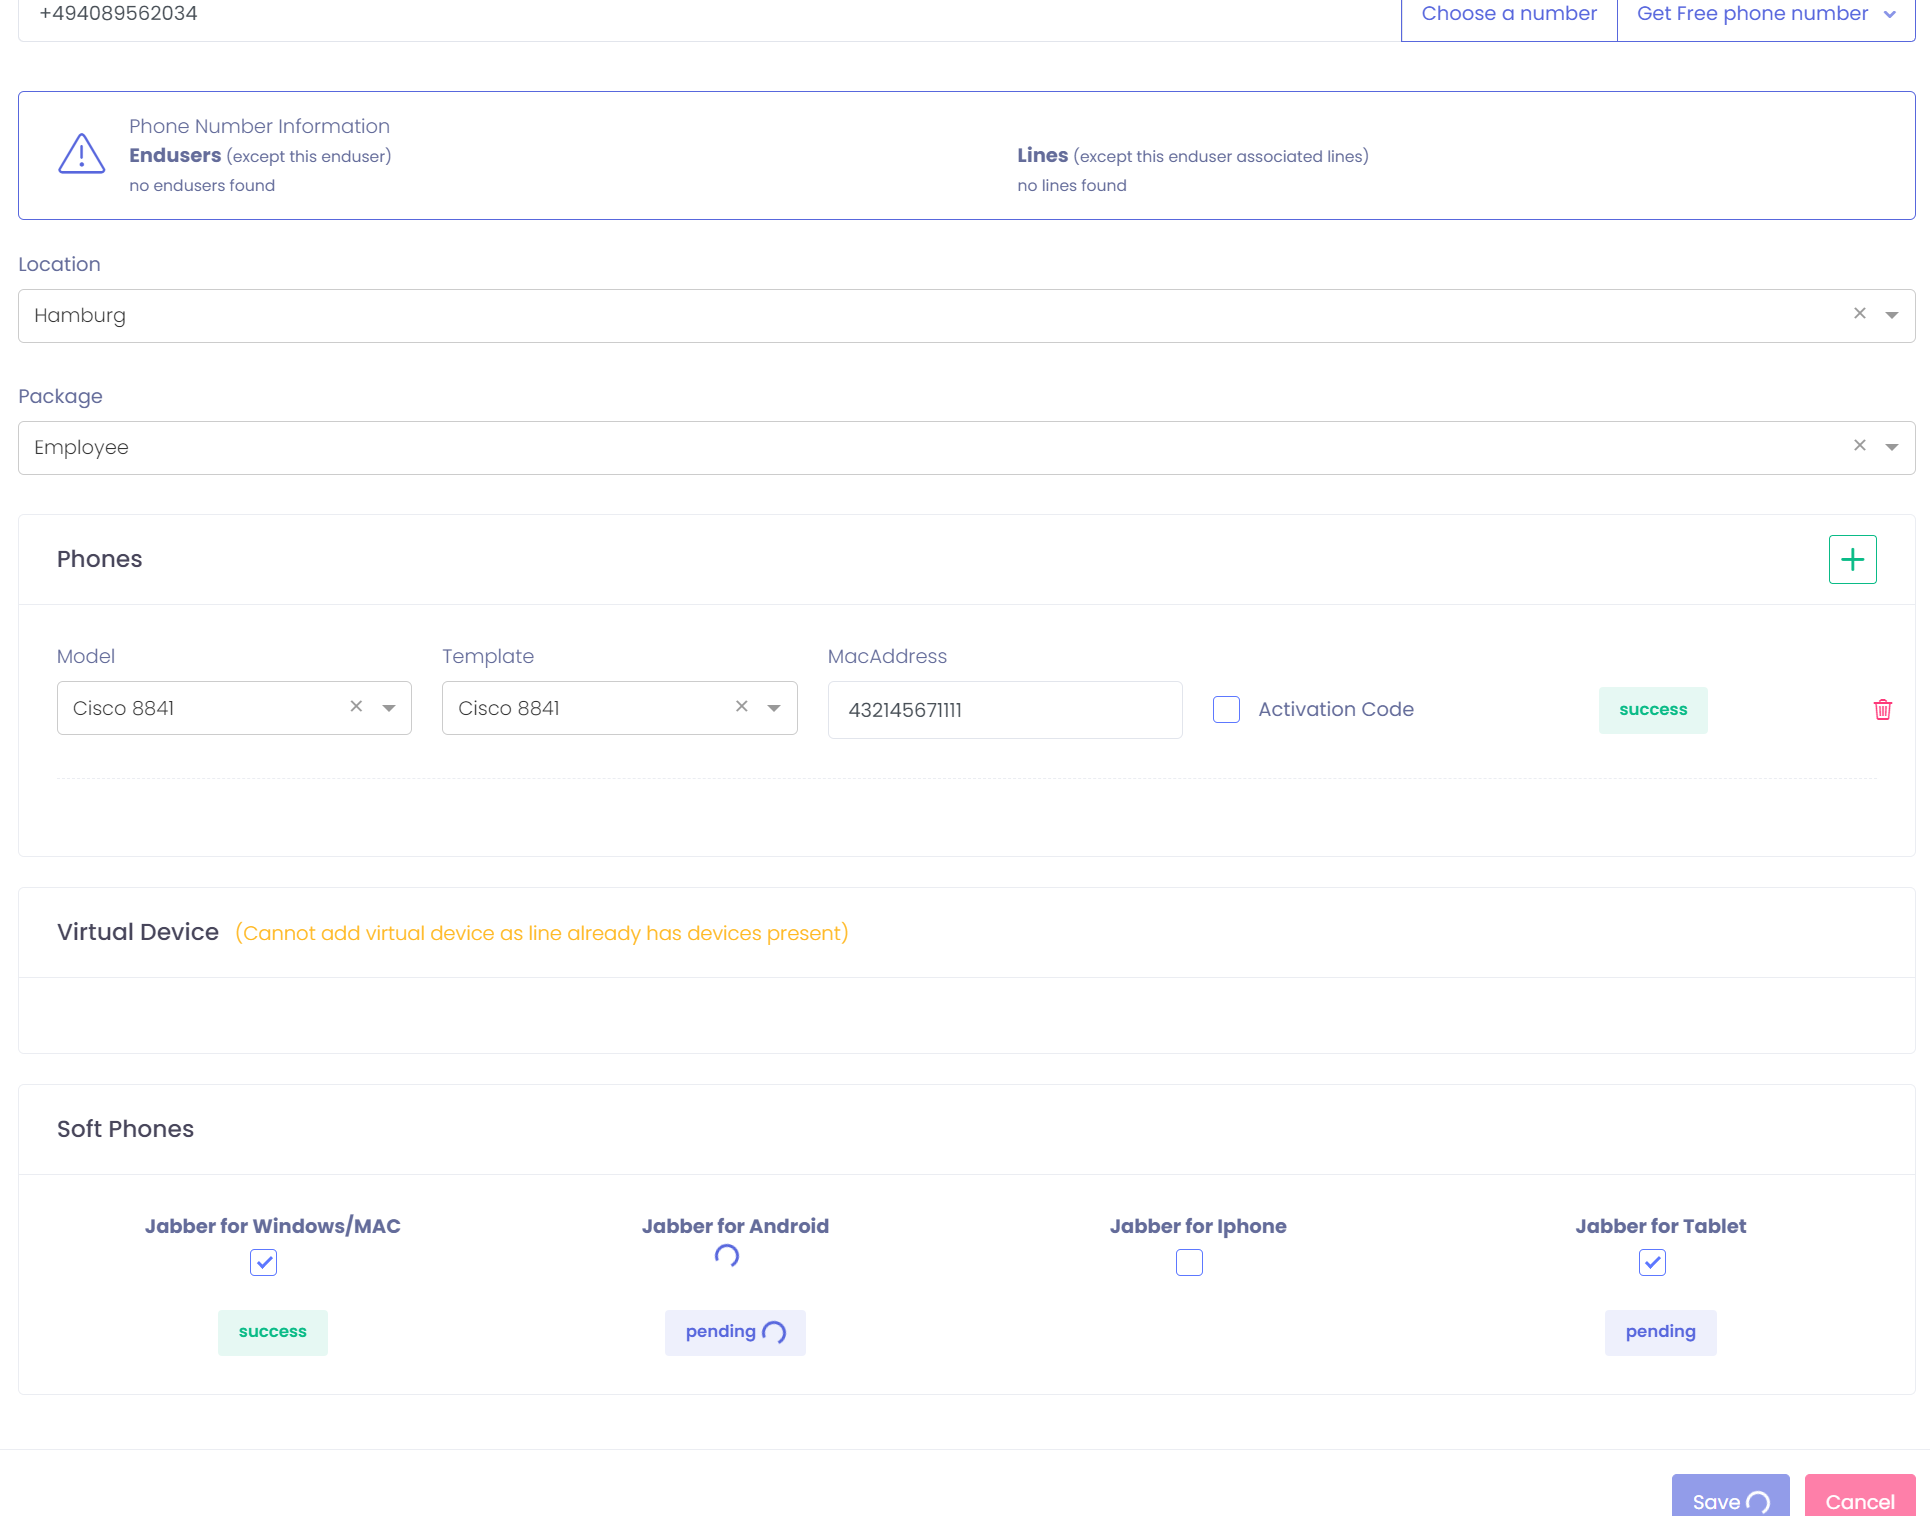Clear the Hamburg location selection

coord(1859,314)
